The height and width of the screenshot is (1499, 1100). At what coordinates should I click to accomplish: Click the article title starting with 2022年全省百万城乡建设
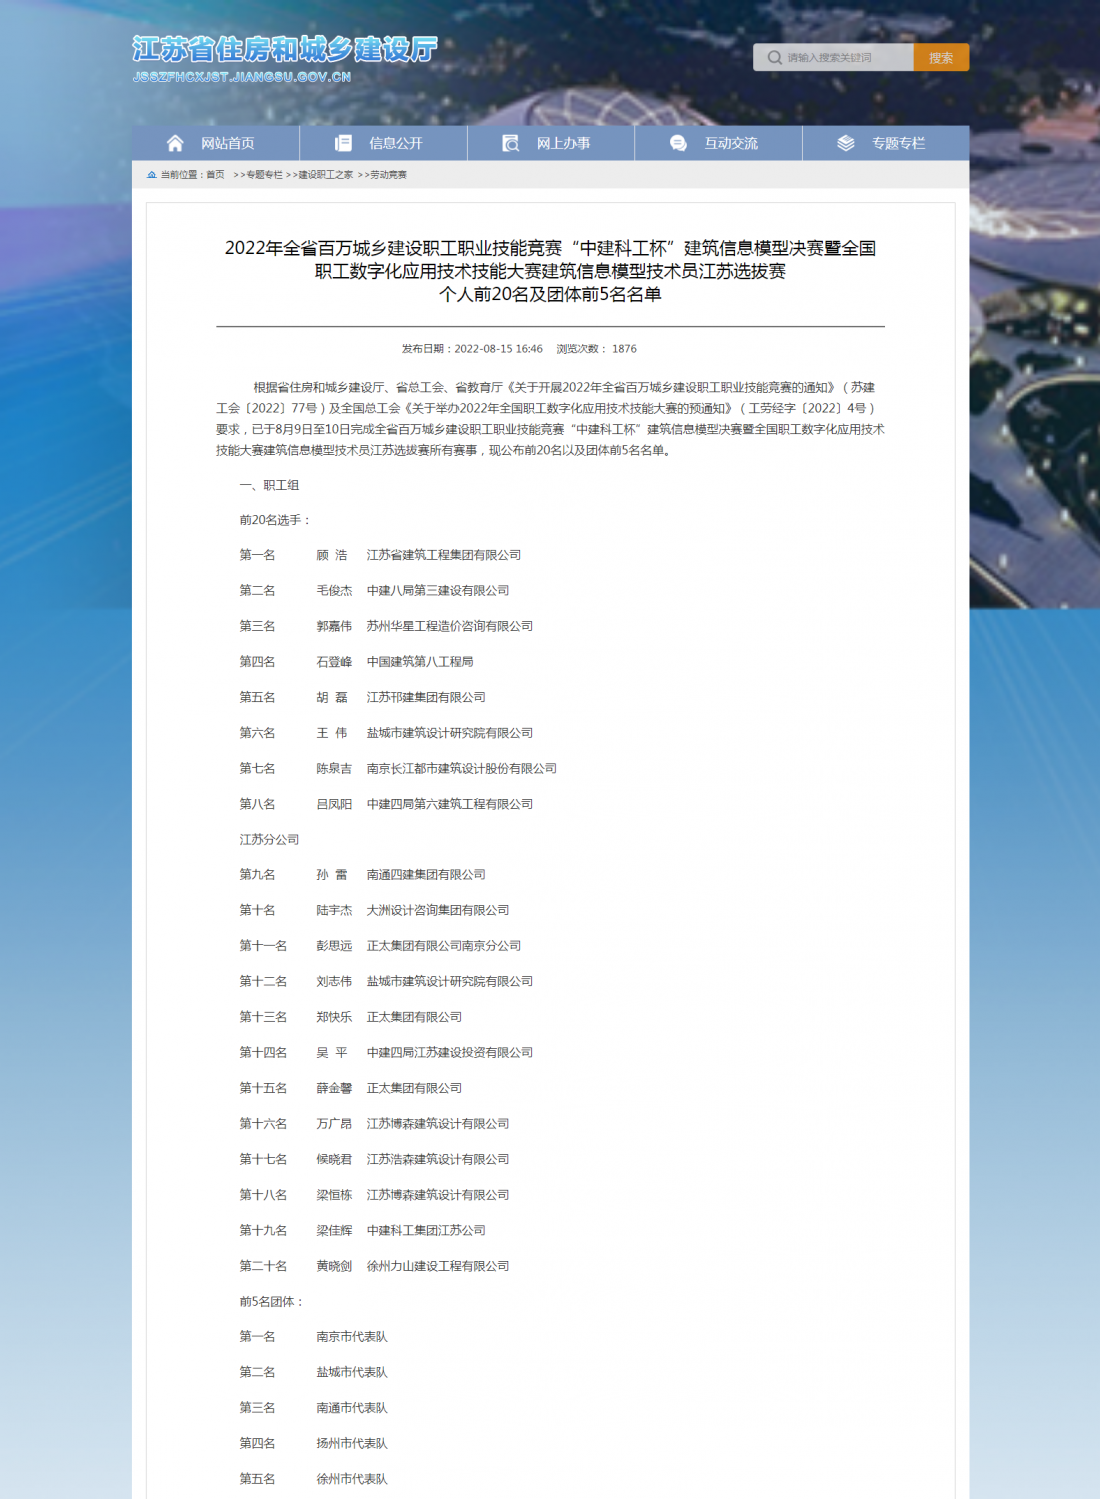click(550, 271)
